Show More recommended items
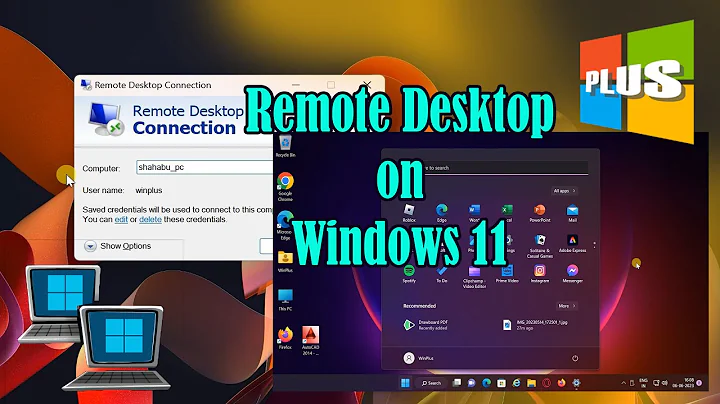This screenshot has height=404, width=720. point(567,306)
